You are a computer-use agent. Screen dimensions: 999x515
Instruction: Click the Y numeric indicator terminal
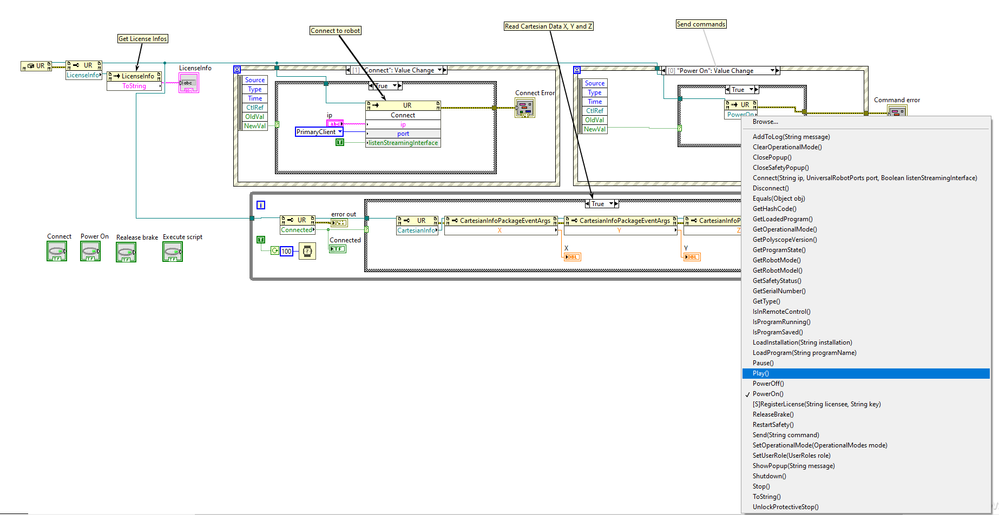(692, 256)
